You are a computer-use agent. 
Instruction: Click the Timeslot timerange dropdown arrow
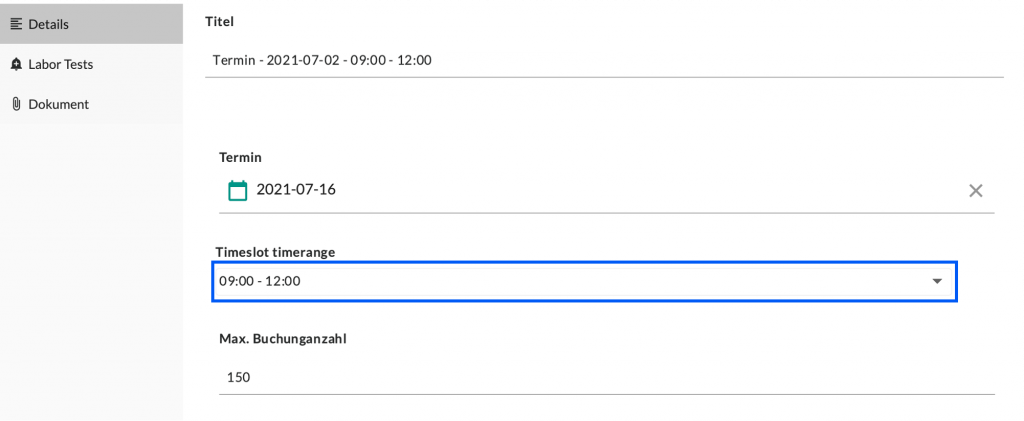(x=937, y=282)
